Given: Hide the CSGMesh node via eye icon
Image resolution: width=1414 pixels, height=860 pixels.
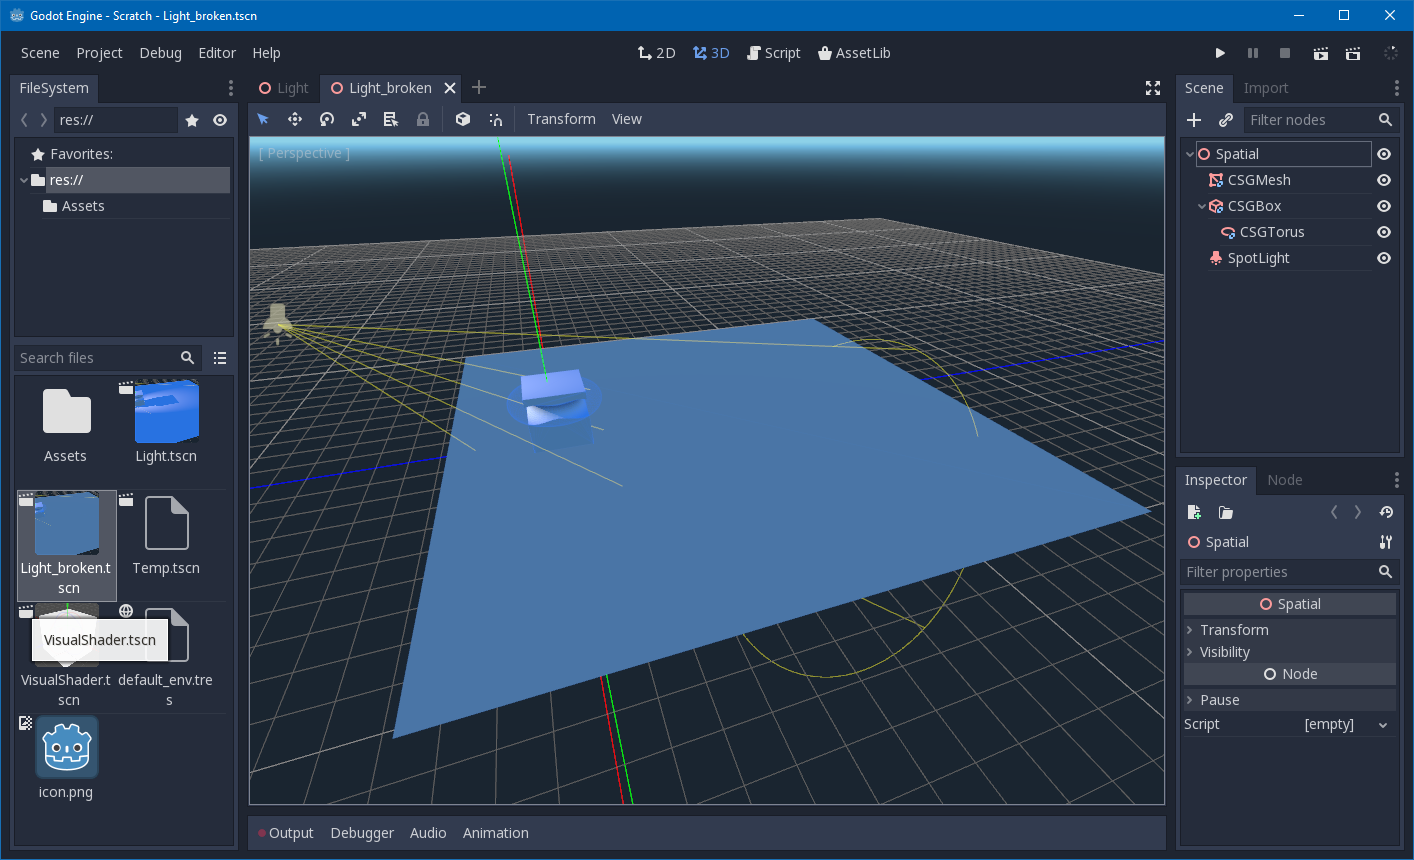Looking at the screenshot, I should pyautogui.click(x=1383, y=180).
